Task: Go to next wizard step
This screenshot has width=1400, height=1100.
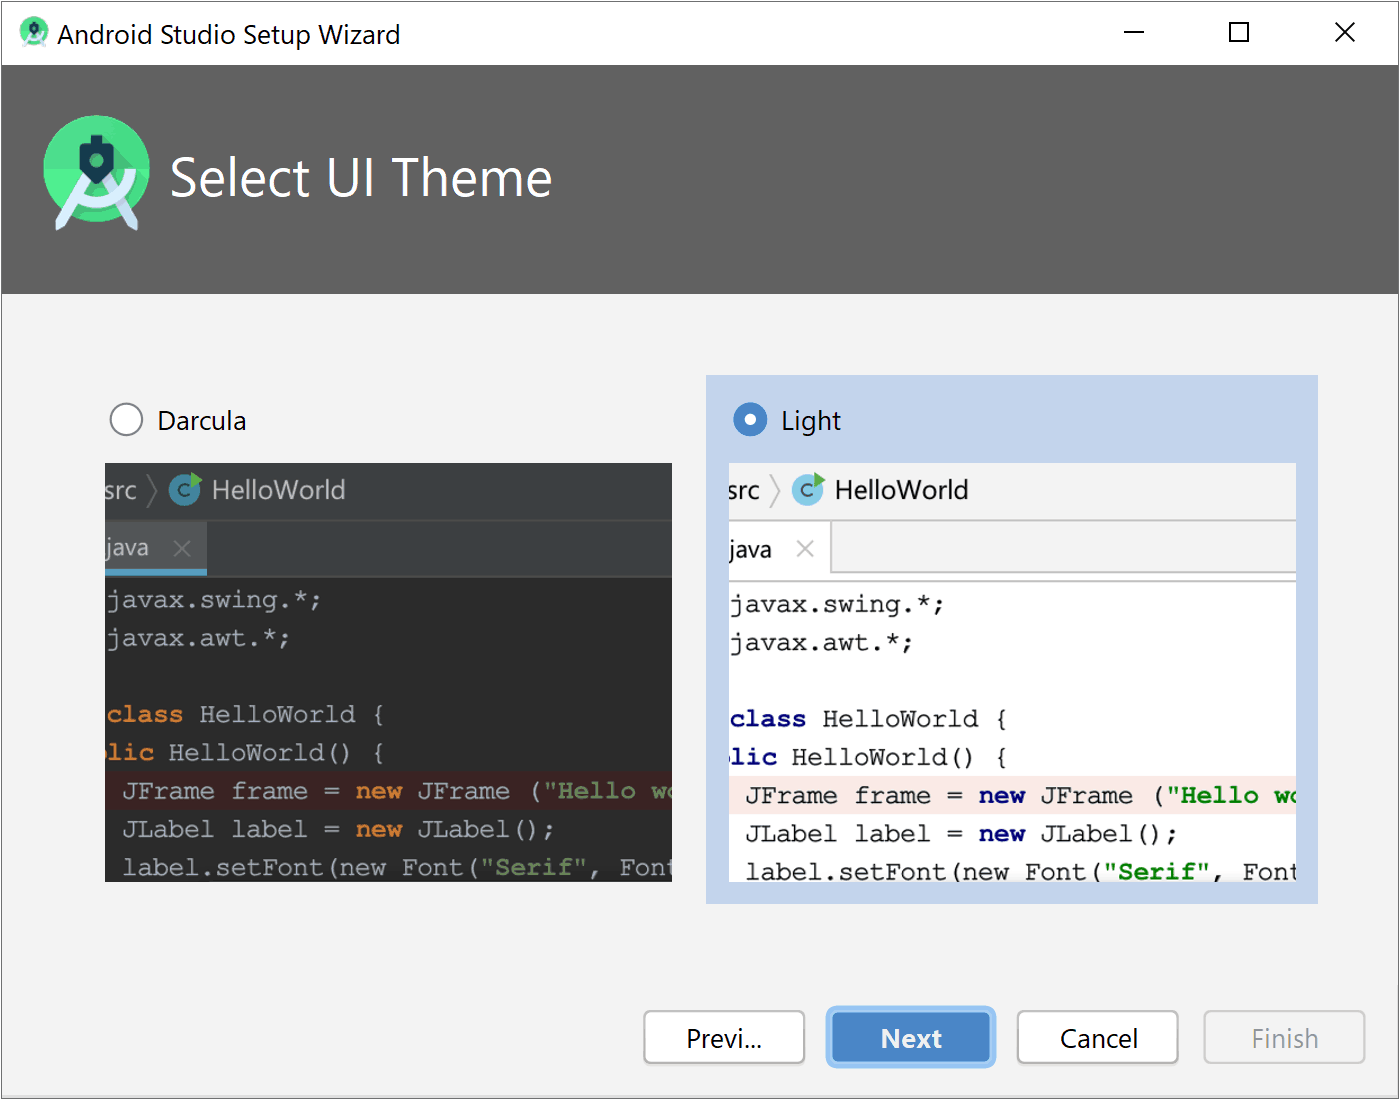Action: click(911, 1038)
